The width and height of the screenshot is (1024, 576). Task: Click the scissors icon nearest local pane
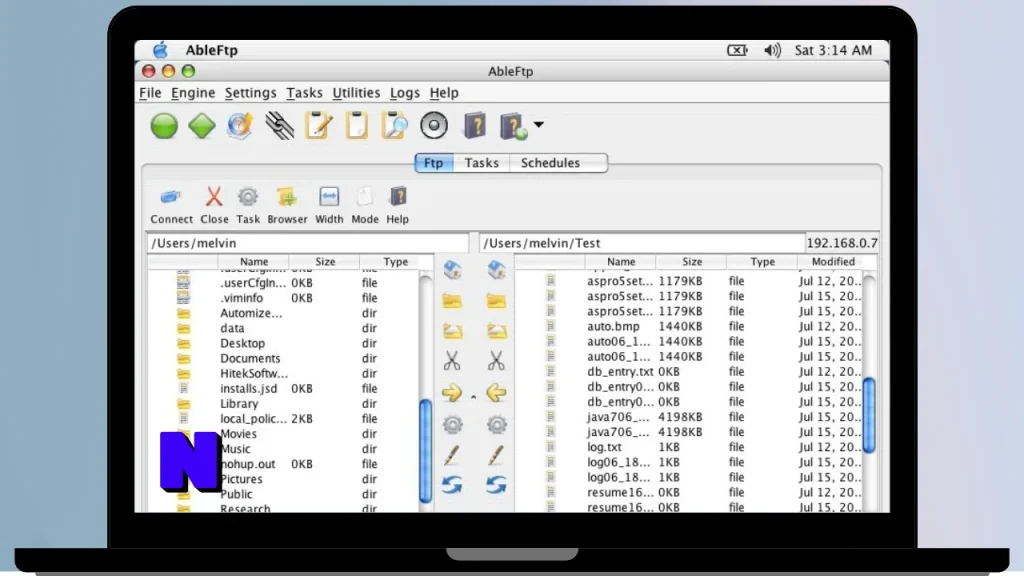tap(452, 360)
